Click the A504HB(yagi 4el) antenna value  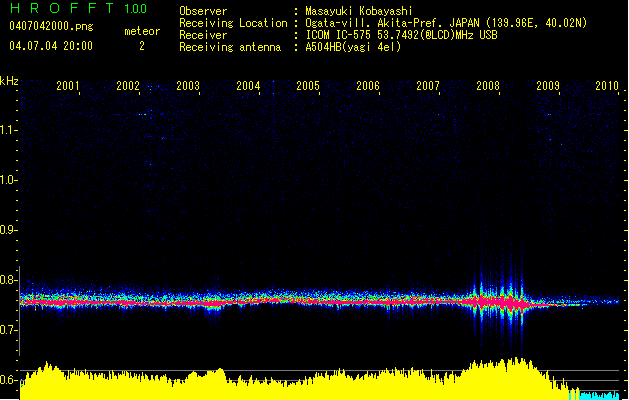[x=353, y=47]
